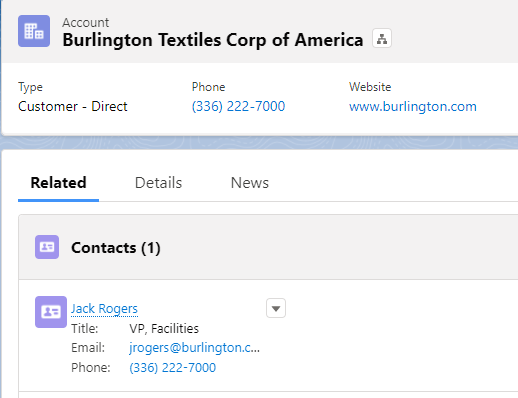The width and height of the screenshot is (518, 398).
Task: Click the Account building icon
Action: pyautogui.click(x=34, y=31)
